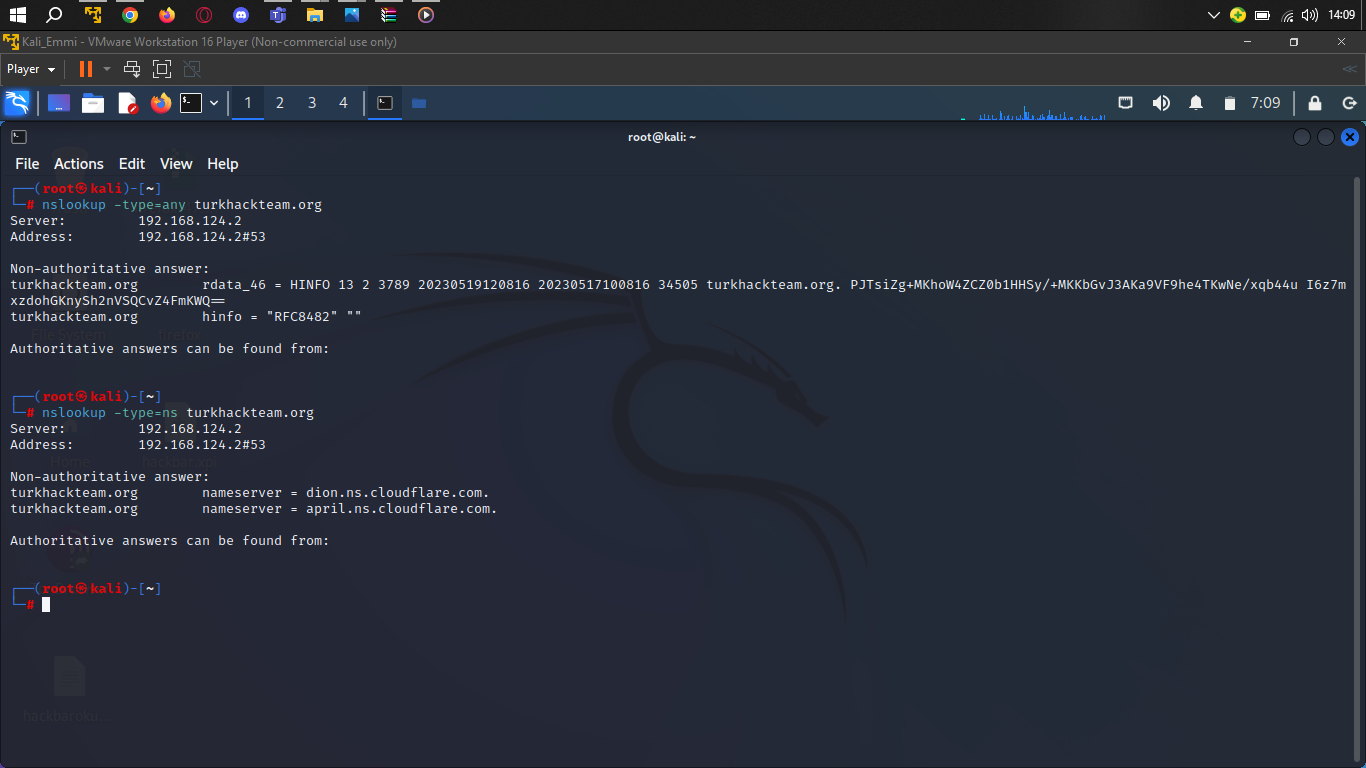Screen dimensions: 1366x768
Task: Open the Kali notifications bell
Action: pyautogui.click(x=1196, y=103)
